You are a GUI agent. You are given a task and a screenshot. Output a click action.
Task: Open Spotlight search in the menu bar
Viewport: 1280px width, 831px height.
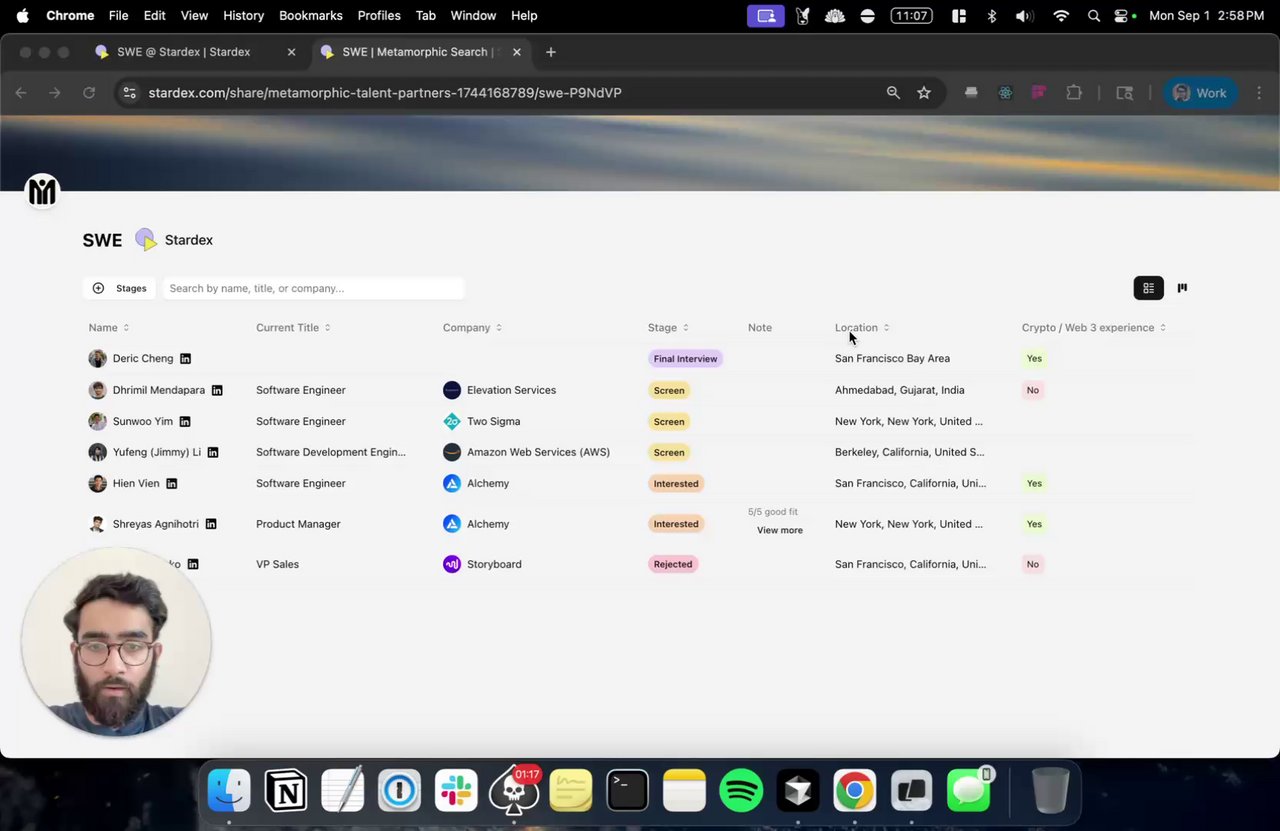point(1094,16)
